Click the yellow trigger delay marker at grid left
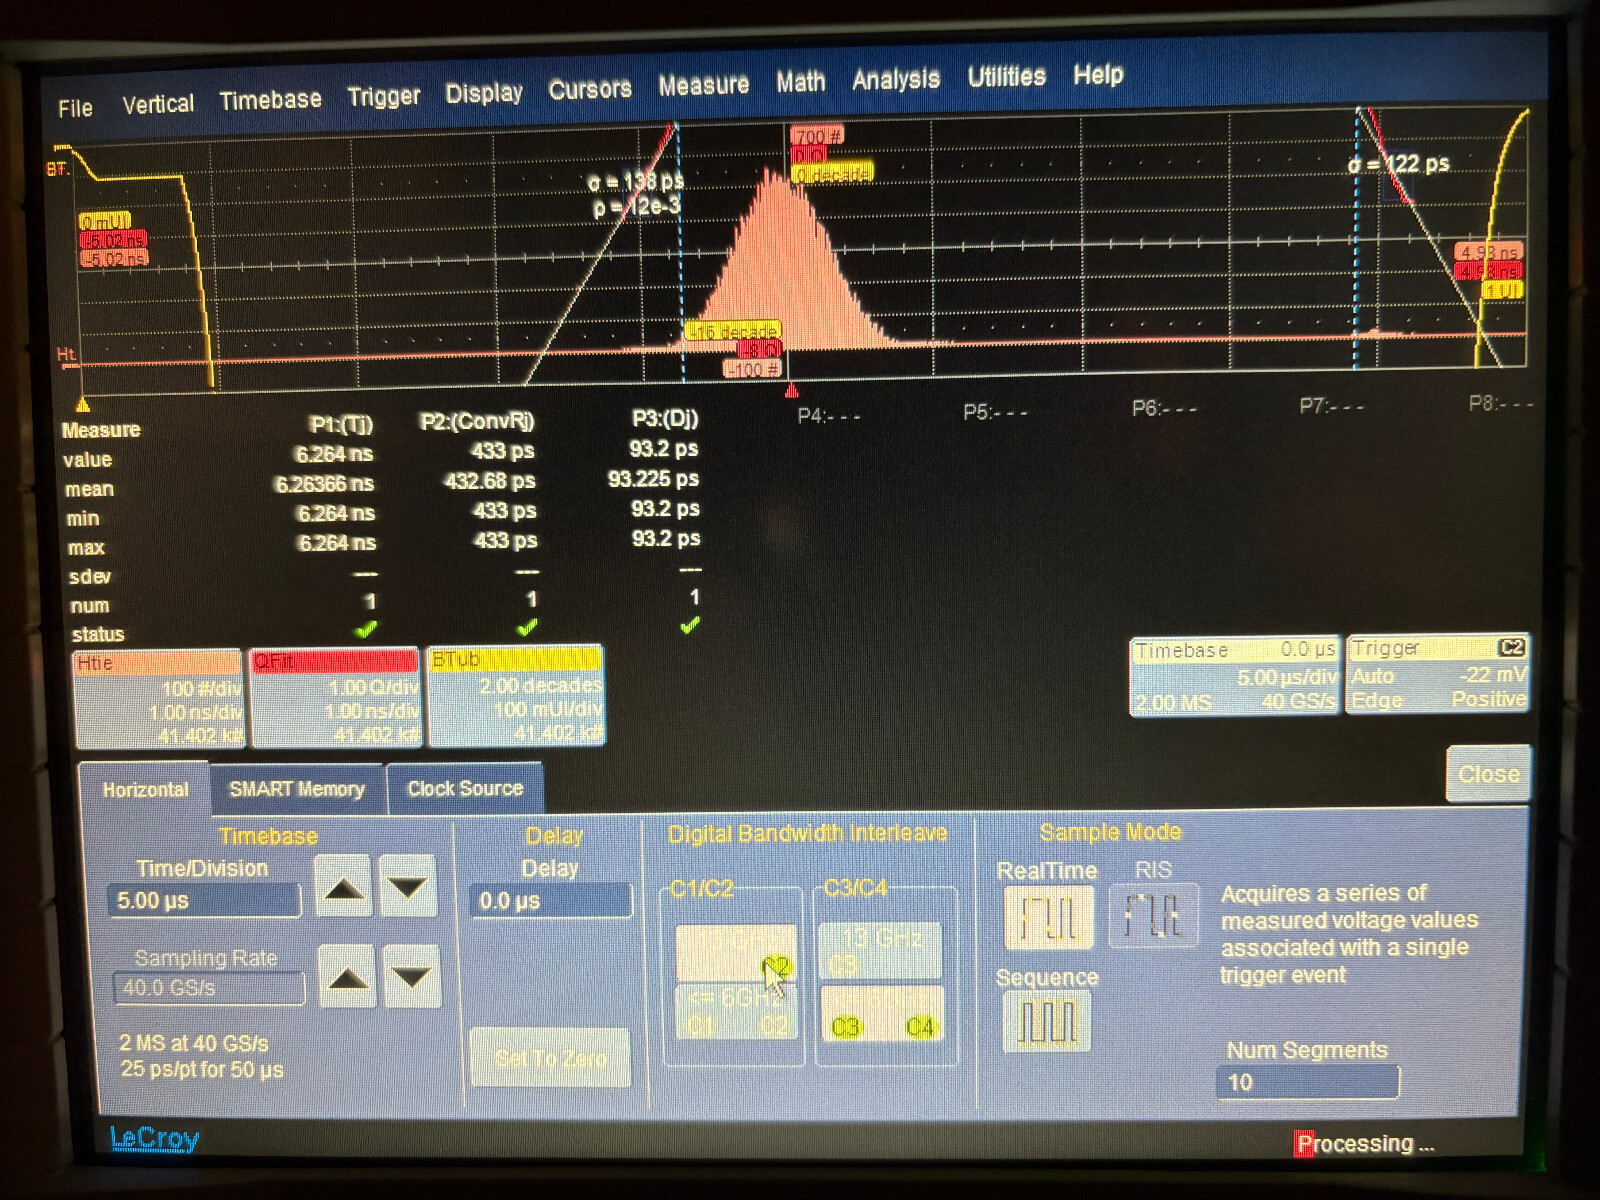1600x1200 pixels. pos(83,405)
